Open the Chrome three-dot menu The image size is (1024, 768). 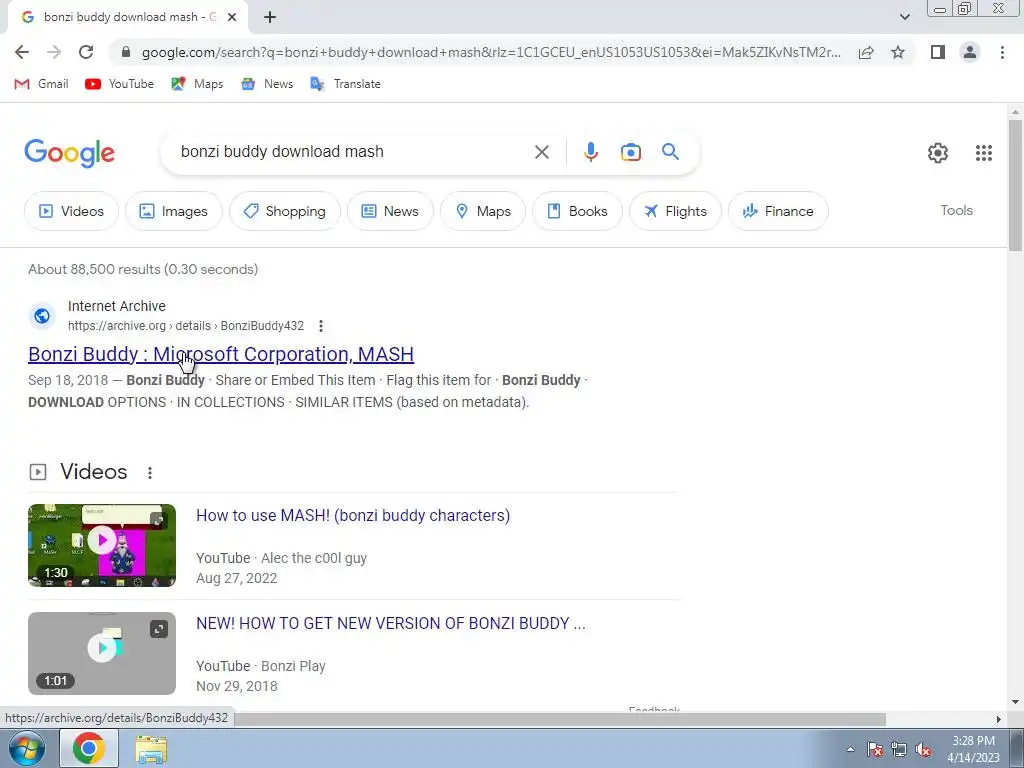pos(1002,52)
